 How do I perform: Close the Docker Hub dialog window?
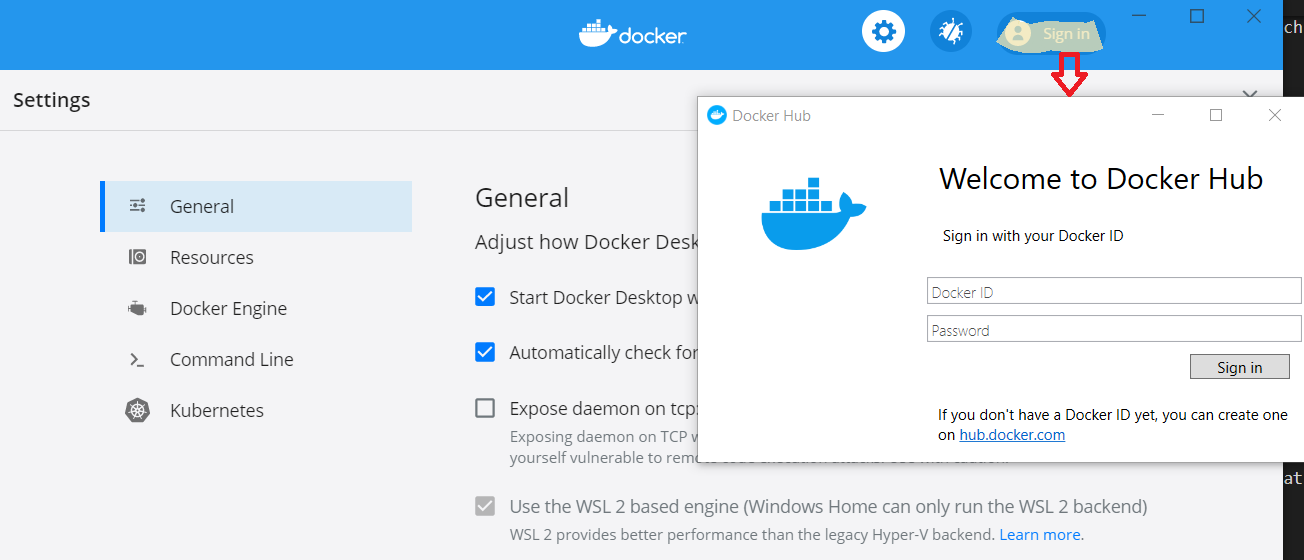point(1274,115)
